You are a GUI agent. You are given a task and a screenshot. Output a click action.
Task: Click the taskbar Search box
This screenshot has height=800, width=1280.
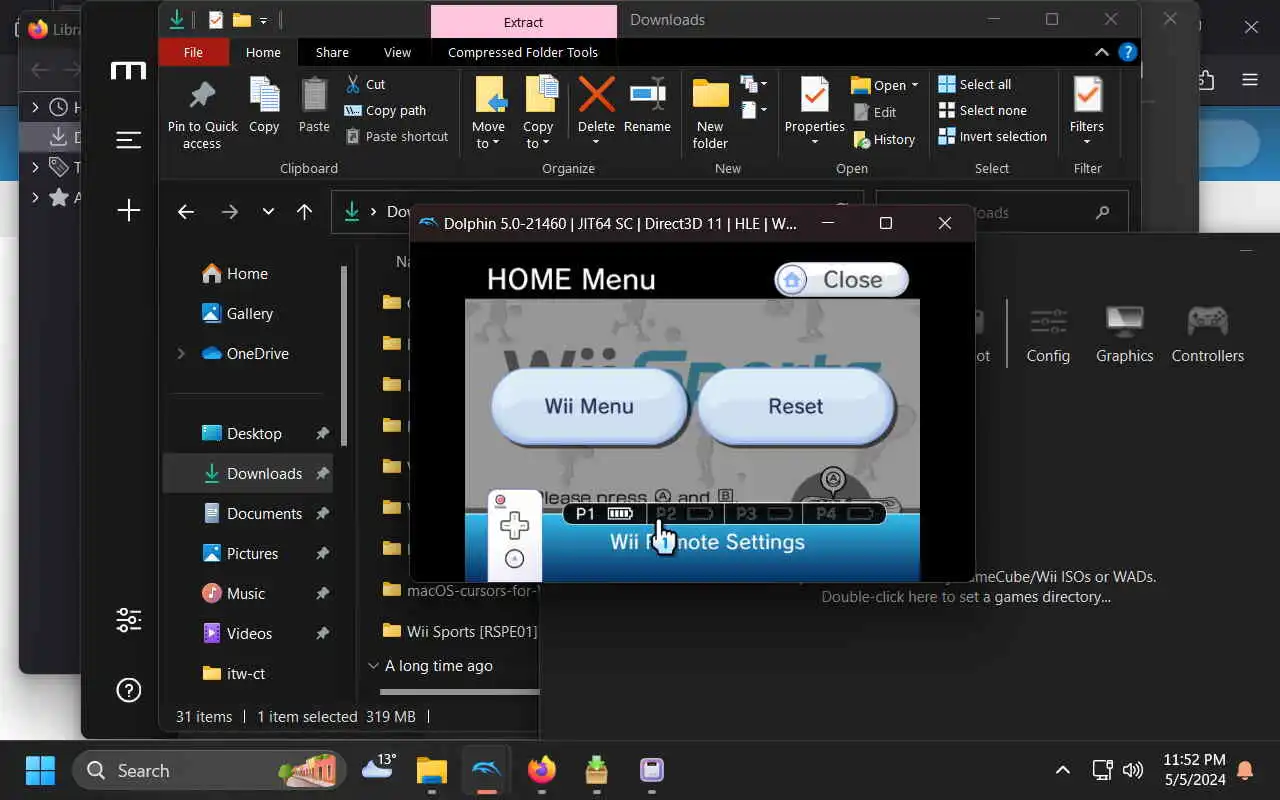[210, 770]
